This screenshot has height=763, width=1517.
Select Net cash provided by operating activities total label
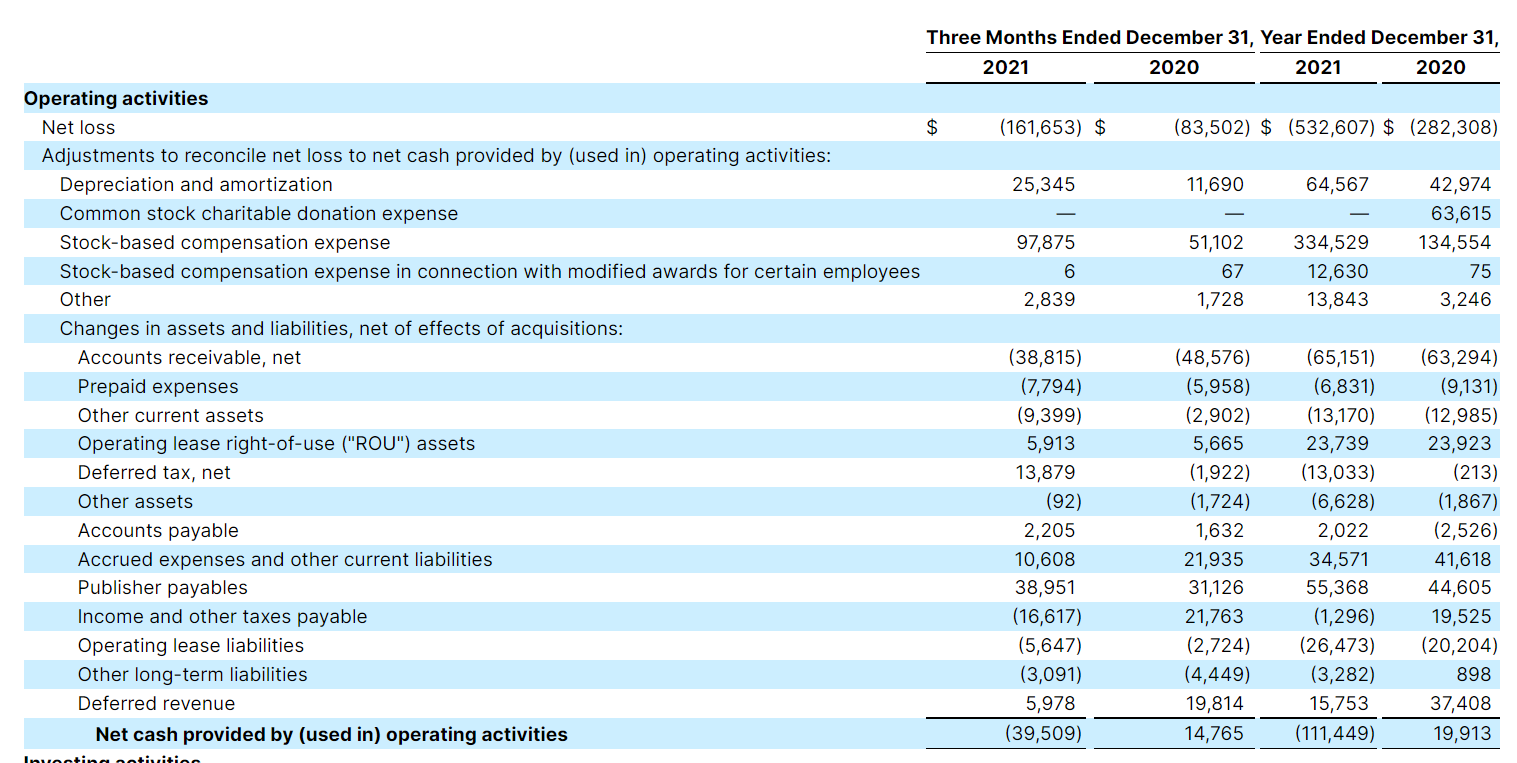tap(331, 734)
